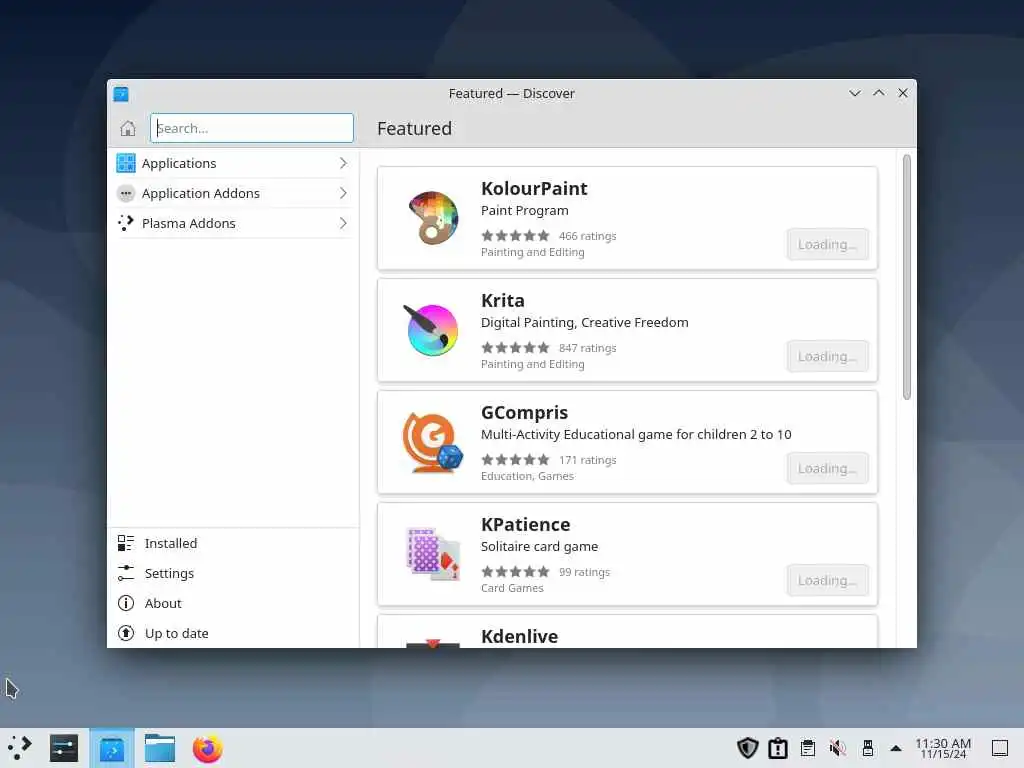Click the About info icon
The image size is (1024, 768).
pyautogui.click(x=125, y=603)
